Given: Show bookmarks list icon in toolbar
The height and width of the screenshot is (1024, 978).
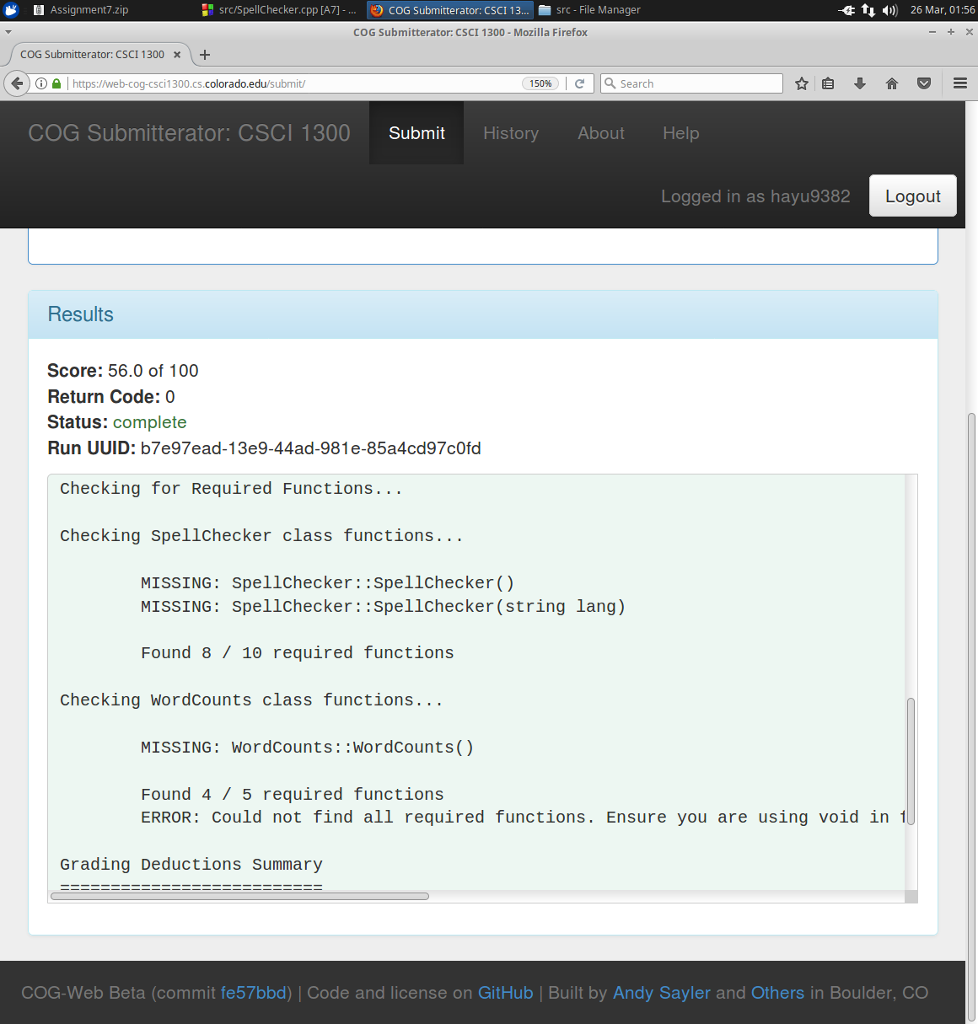Looking at the screenshot, I should point(828,84).
